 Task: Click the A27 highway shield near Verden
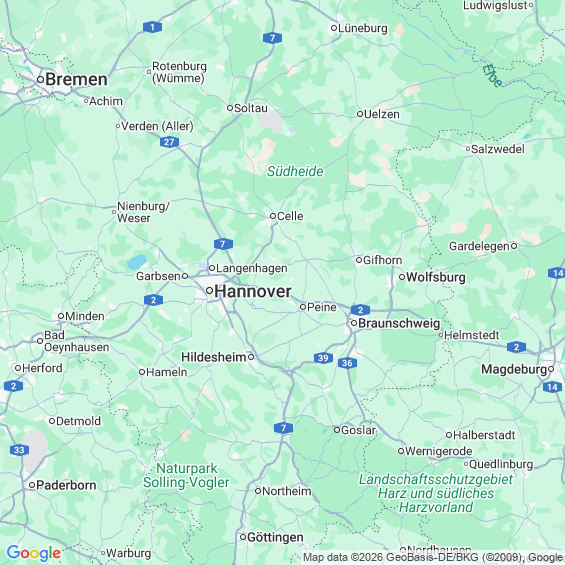(169, 142)
